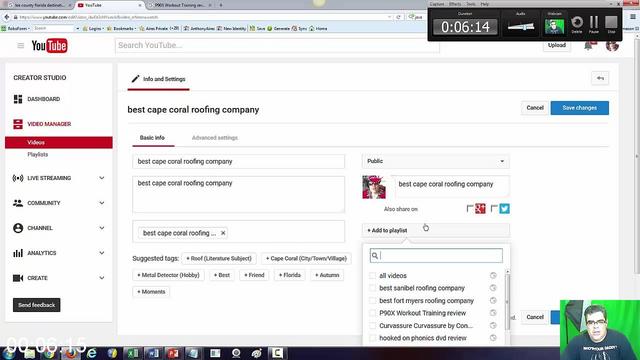This screenshot has width=640, height=360.
Task: Click the Community people icon
Action: [18, 203]
